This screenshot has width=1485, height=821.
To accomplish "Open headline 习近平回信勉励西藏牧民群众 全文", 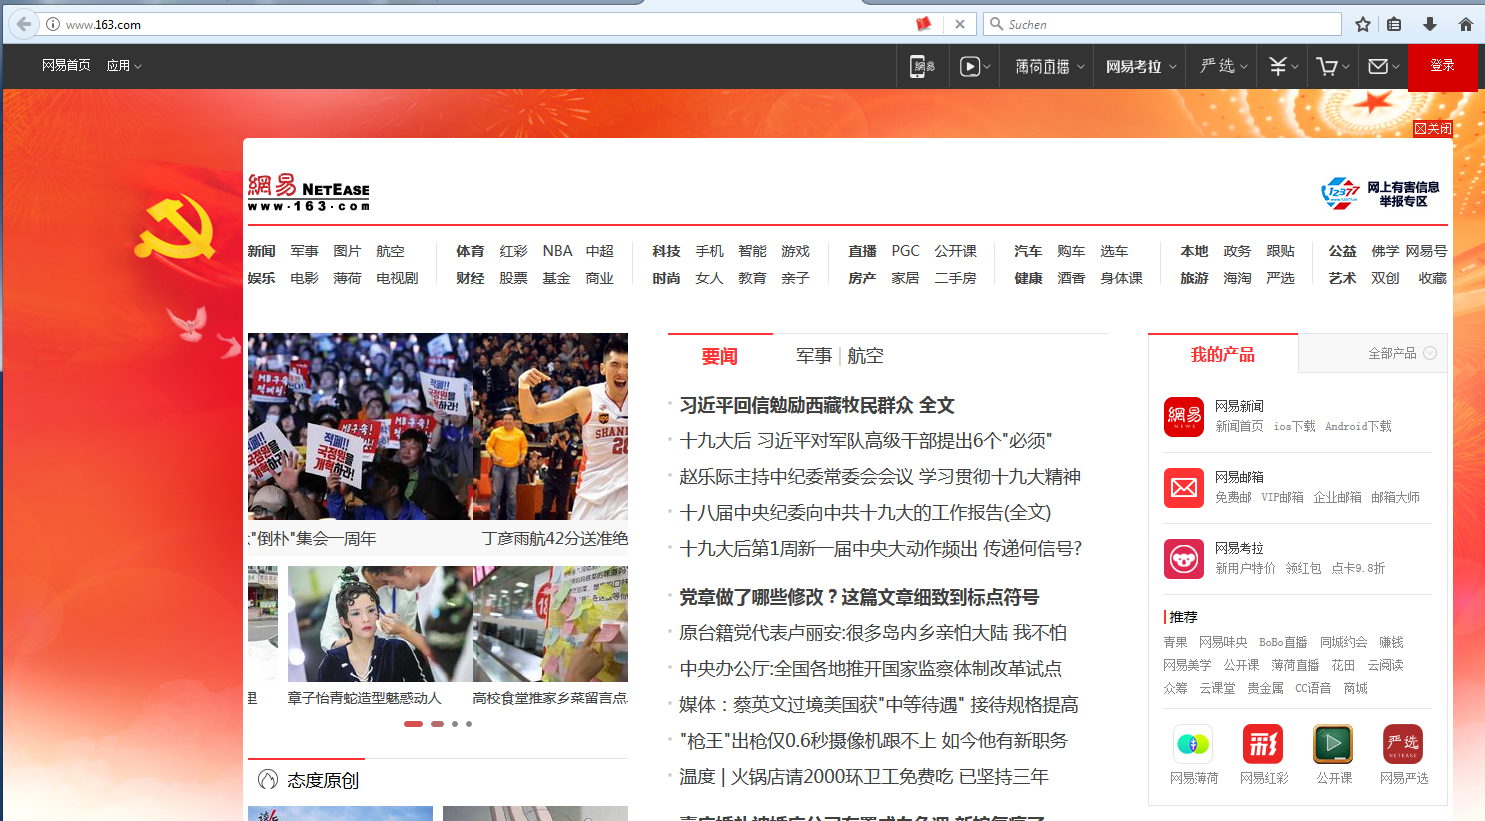I will 817,405.
